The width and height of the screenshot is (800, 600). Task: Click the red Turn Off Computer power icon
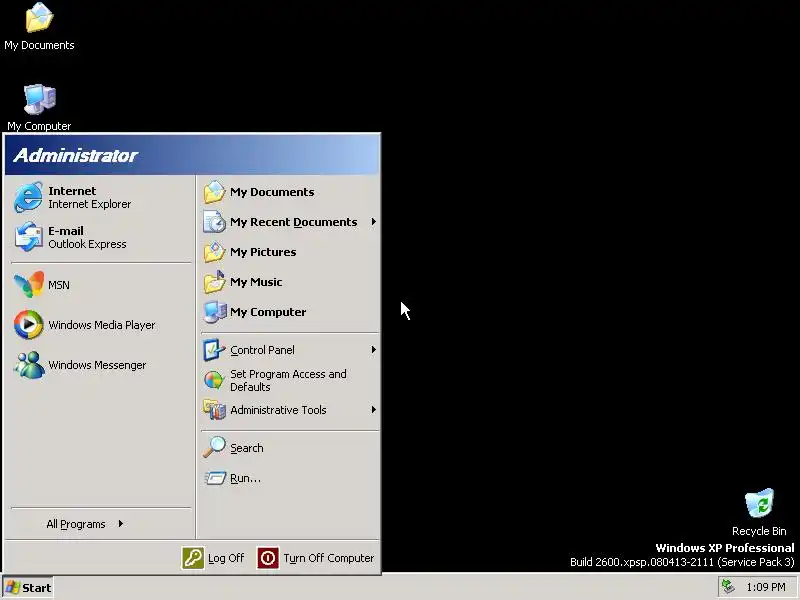[x=268, y=558]
